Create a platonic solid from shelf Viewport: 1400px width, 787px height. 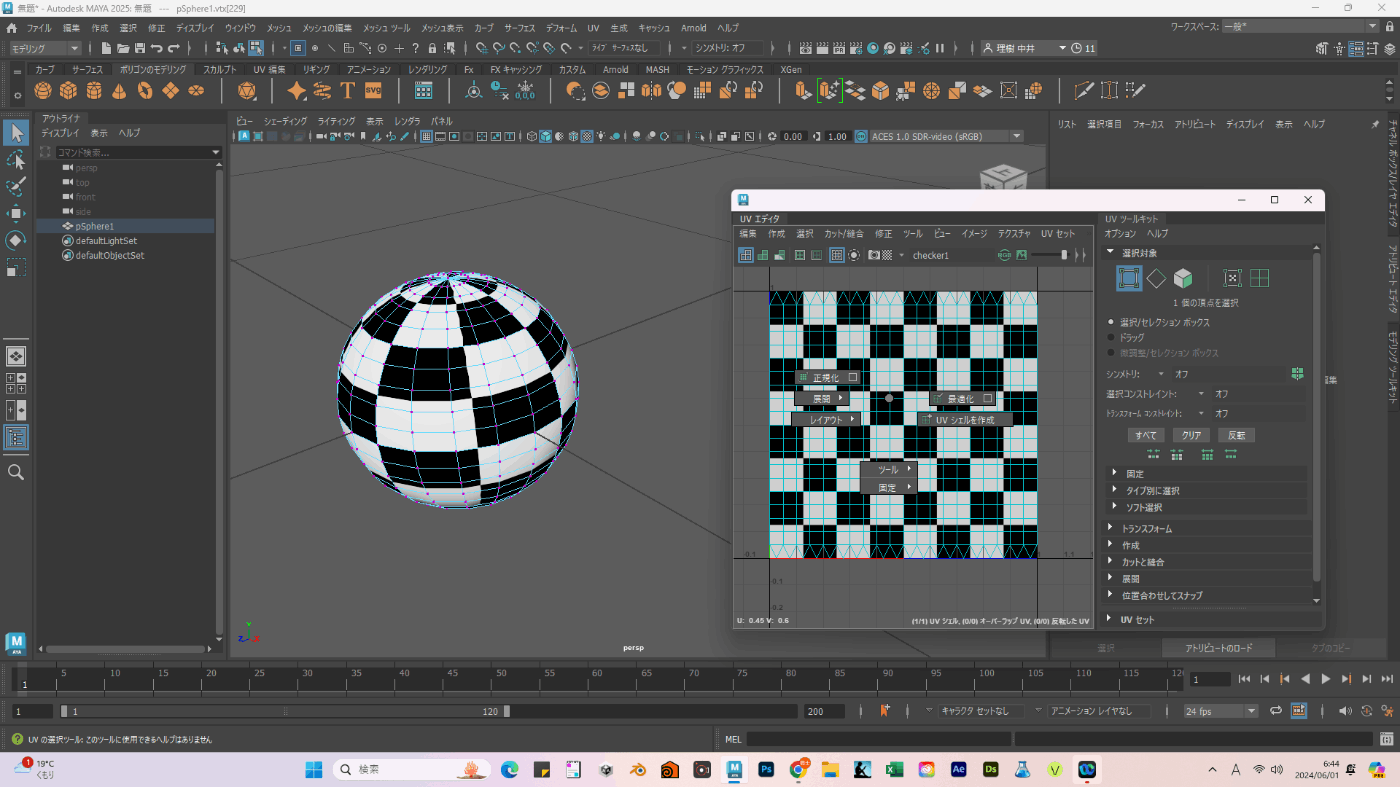click(247, 91)
